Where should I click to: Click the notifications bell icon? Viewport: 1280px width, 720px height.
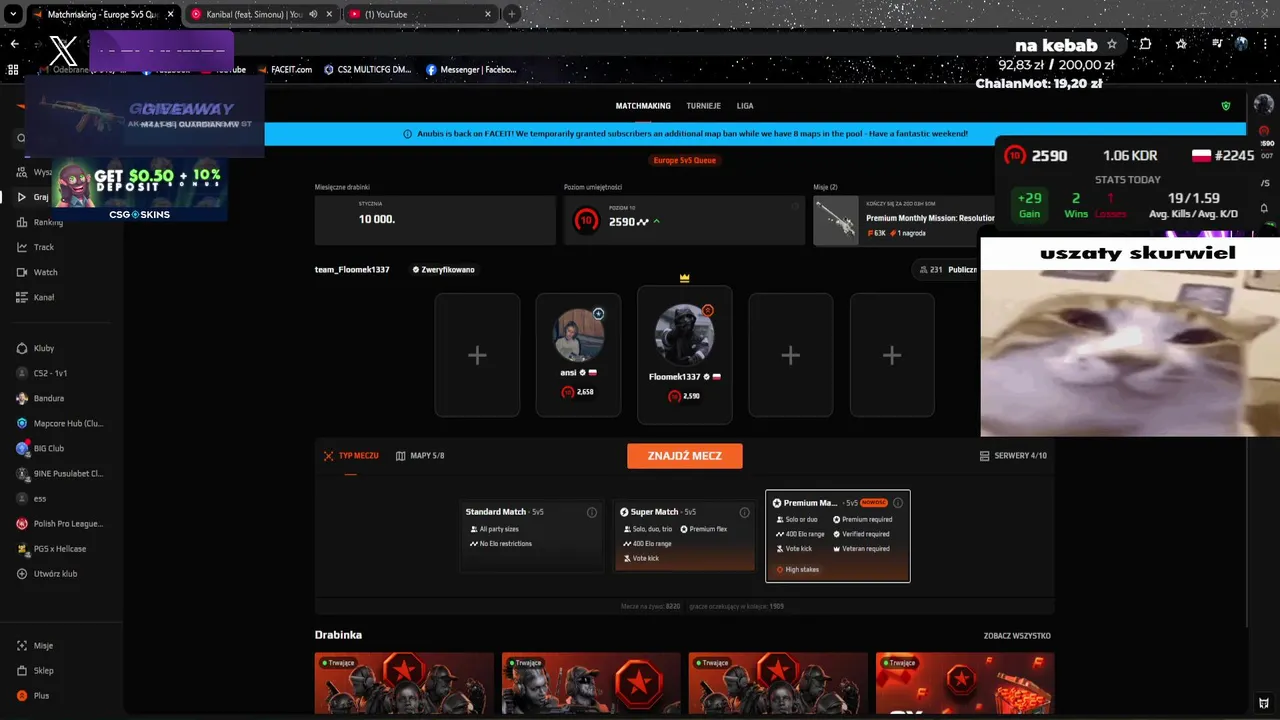coord(1264,208)
